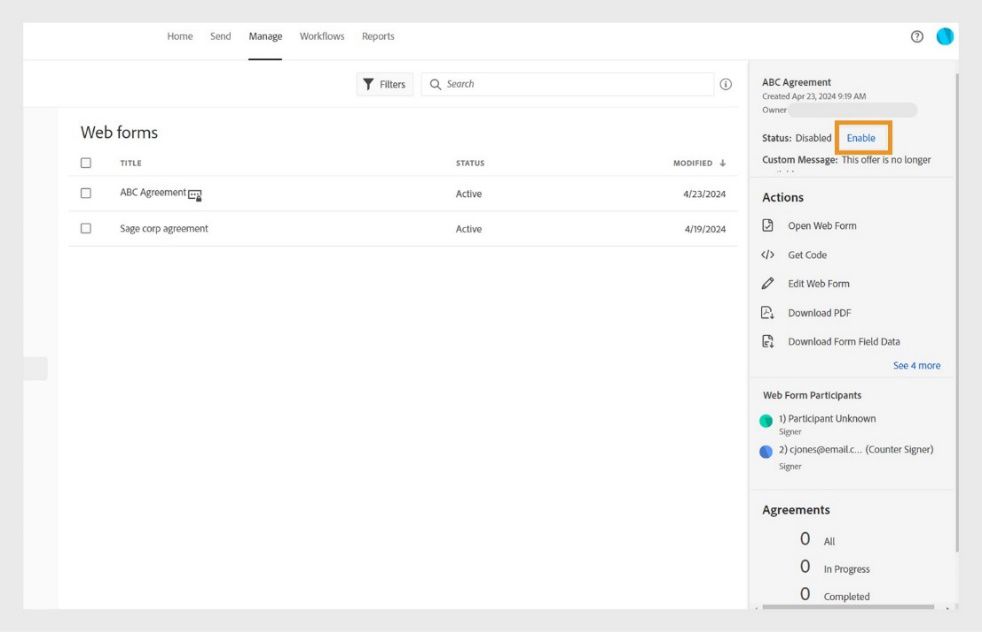982x632 pixels.
Task: Open the user profile avatar
Action: coord(944,36)
